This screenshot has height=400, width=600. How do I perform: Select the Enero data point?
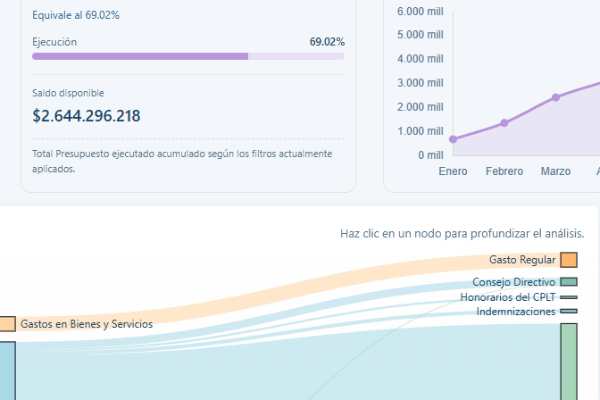(453, 139)
